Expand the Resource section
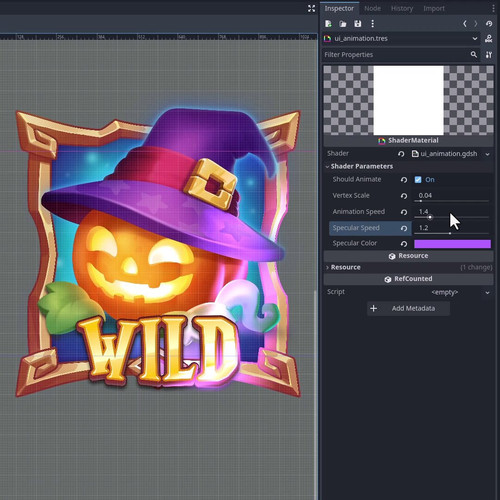Viewport: 500px width, 500px height. 345,267
